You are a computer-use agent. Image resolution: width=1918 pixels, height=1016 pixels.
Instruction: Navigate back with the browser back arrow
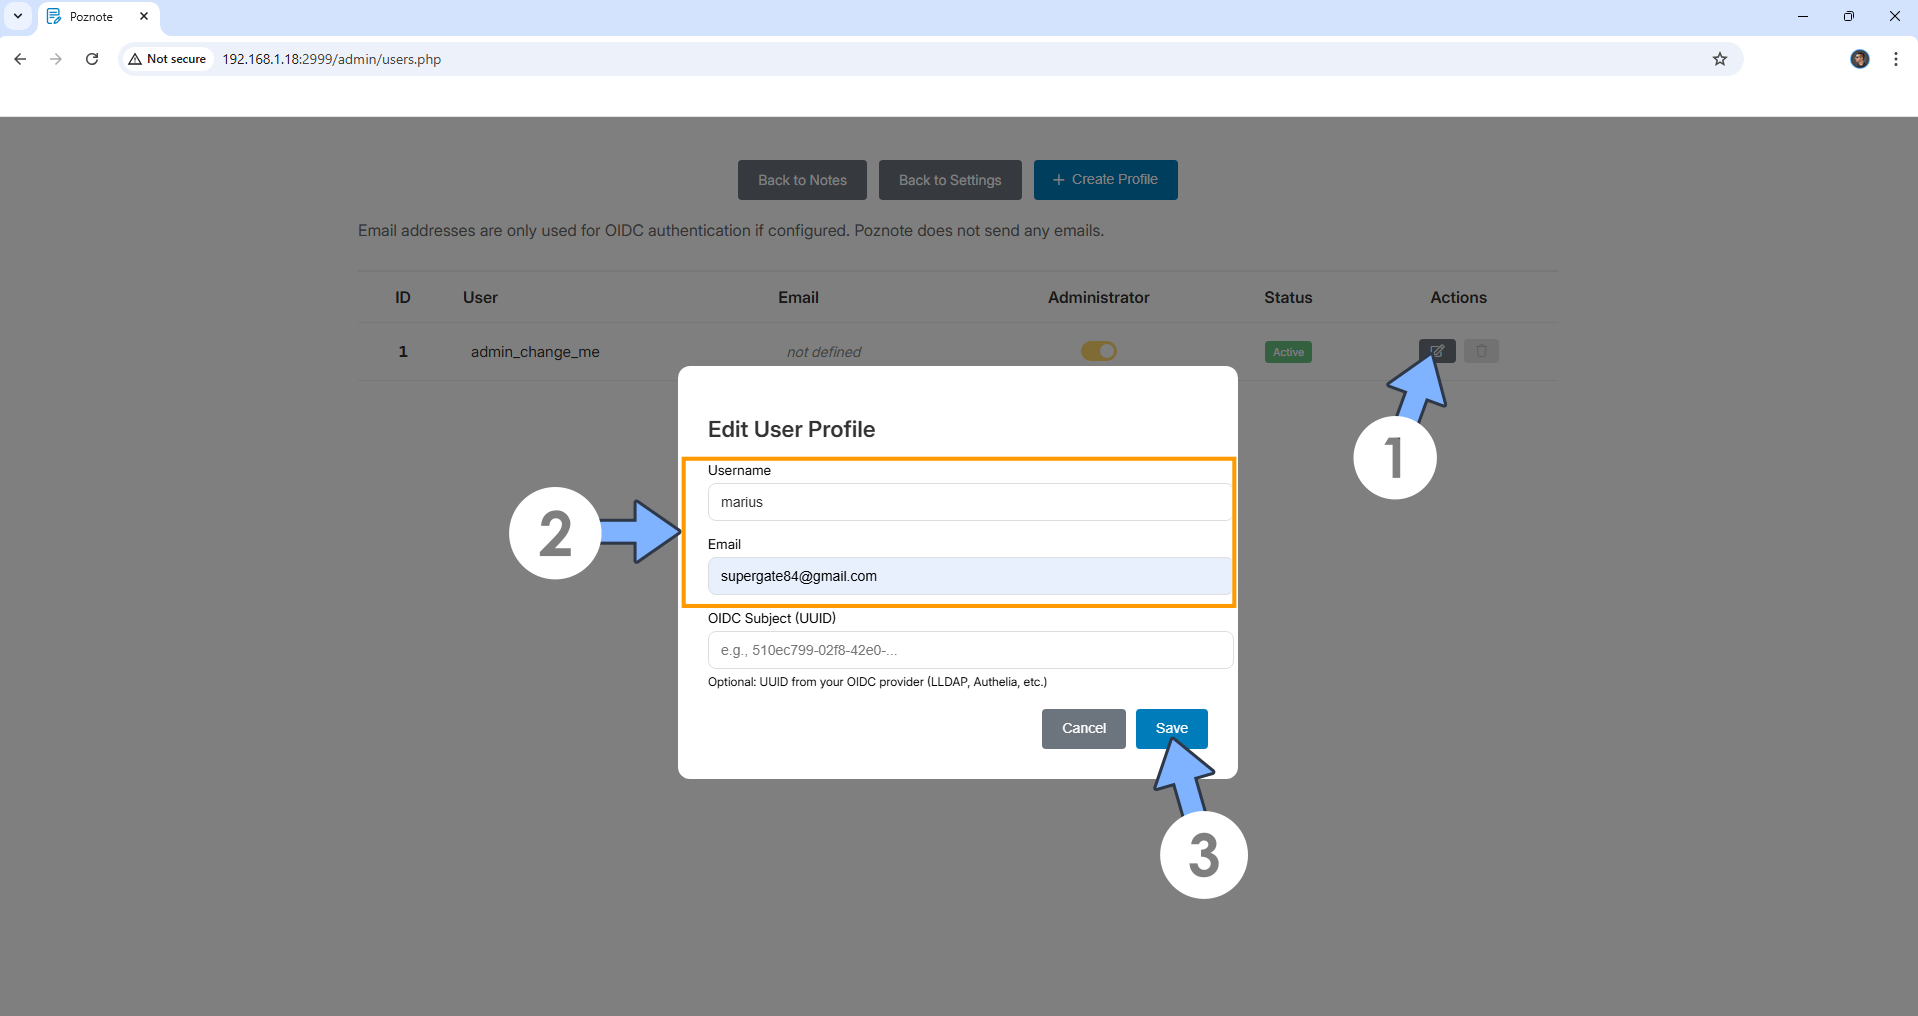point(20,59)
